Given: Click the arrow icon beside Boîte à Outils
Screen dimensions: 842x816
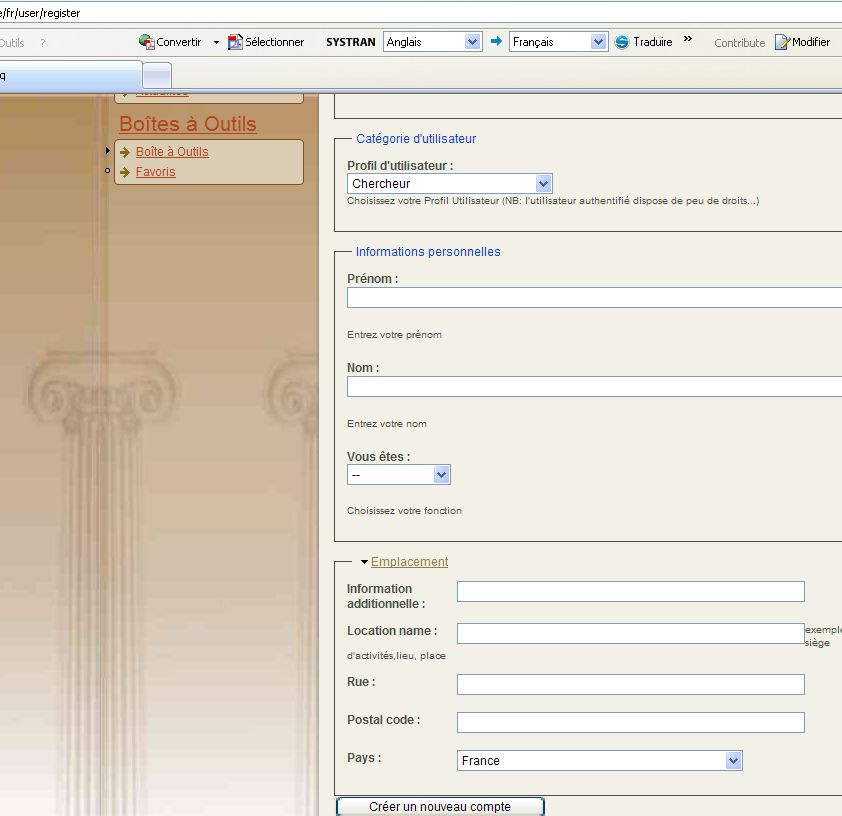Looking at the screenshot, I should pos(125,152).
